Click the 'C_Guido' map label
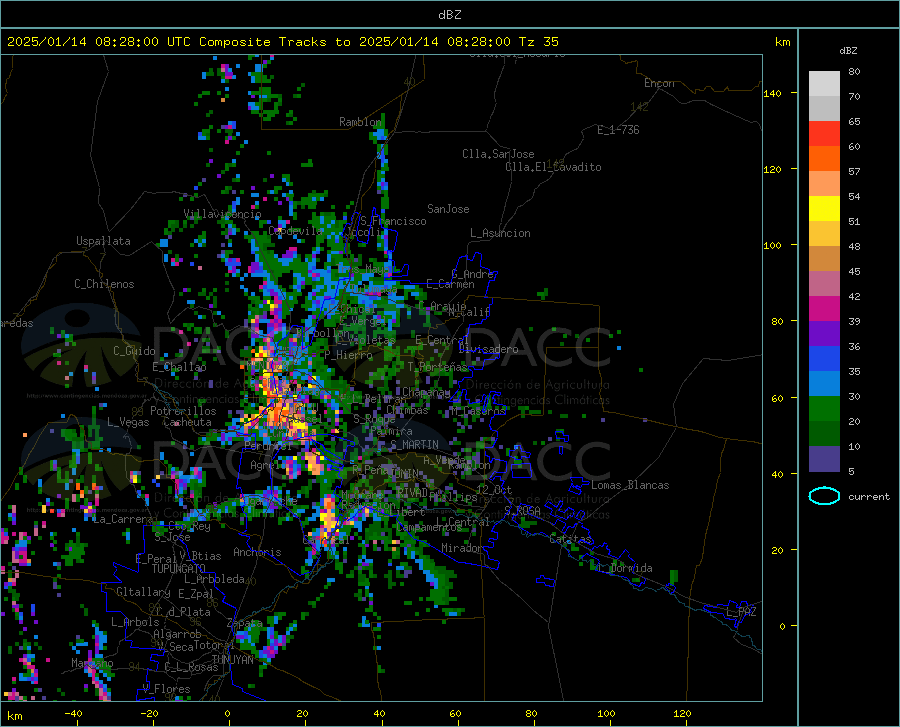The image size is (900, 727). [134, 351]
